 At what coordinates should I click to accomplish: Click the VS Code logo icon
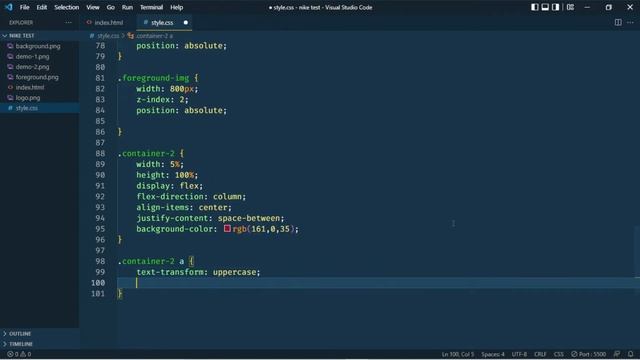[9, 7]
